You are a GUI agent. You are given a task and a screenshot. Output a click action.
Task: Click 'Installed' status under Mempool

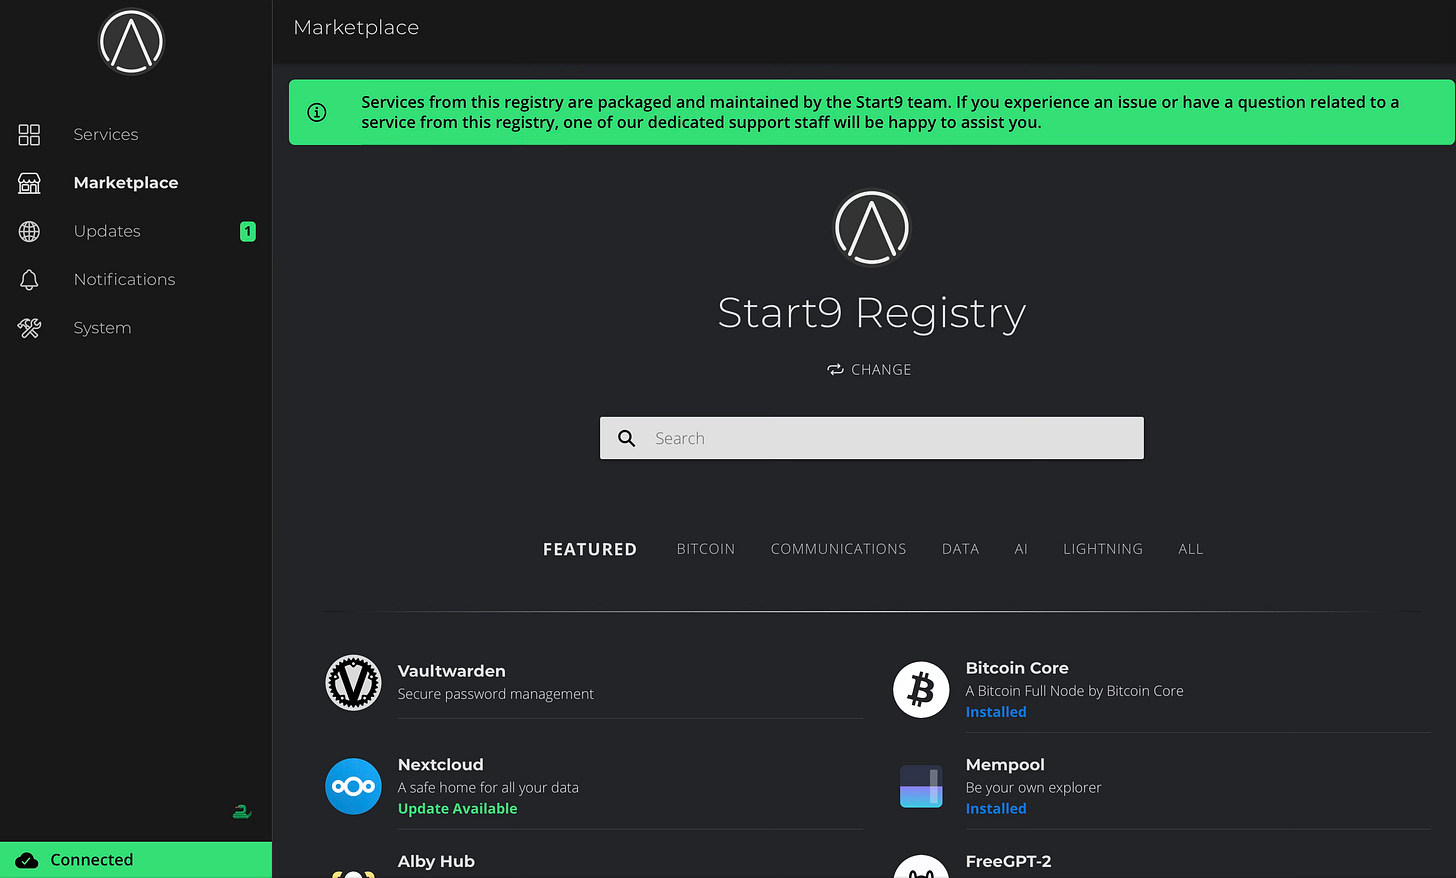point(996,809)
